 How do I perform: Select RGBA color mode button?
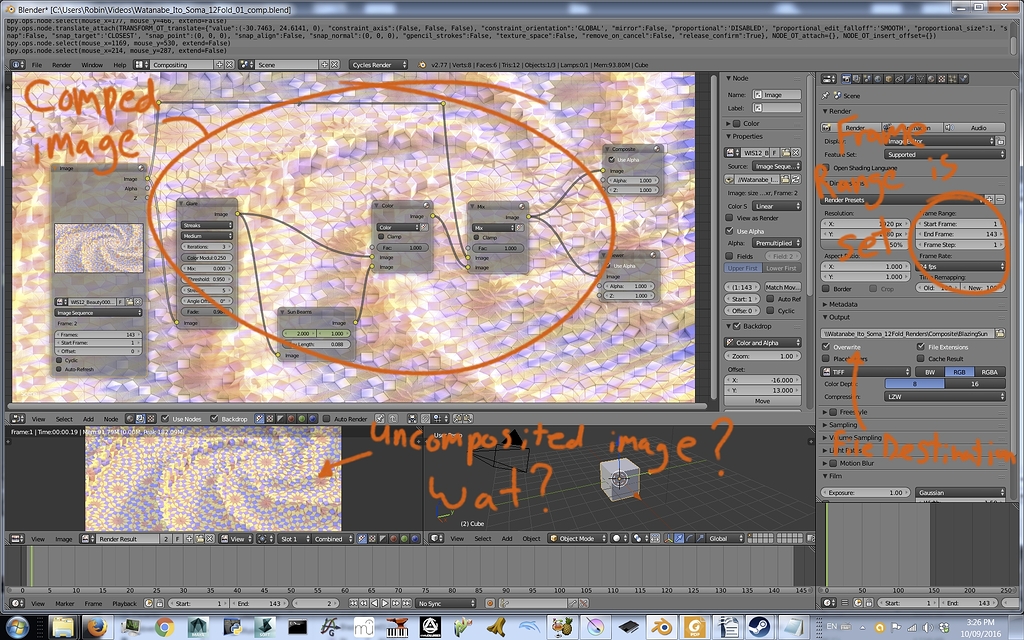click(989, 372)
